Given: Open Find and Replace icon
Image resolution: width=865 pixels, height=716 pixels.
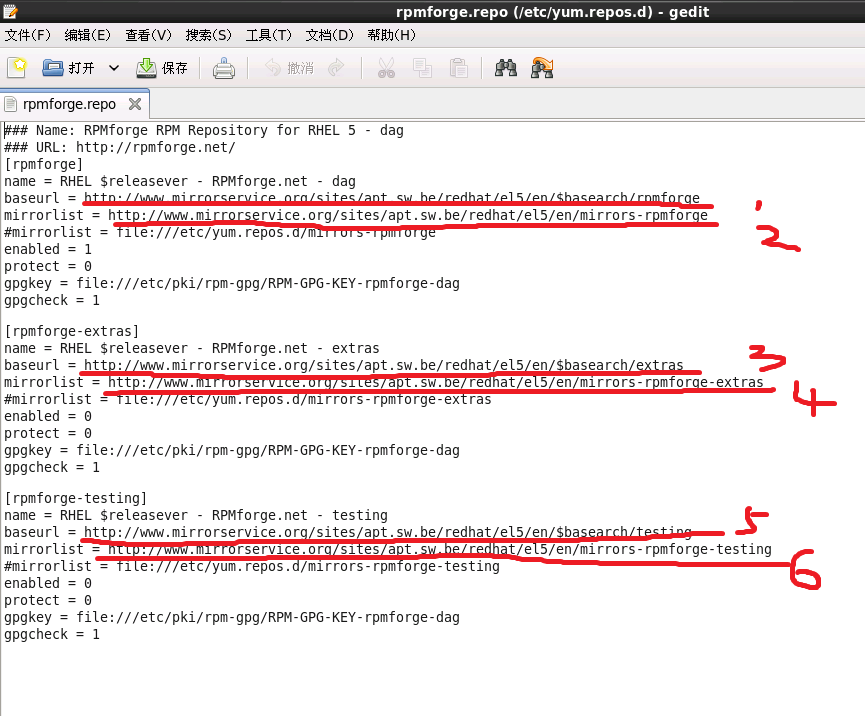Looking at the screenshot, I should 542,68.
